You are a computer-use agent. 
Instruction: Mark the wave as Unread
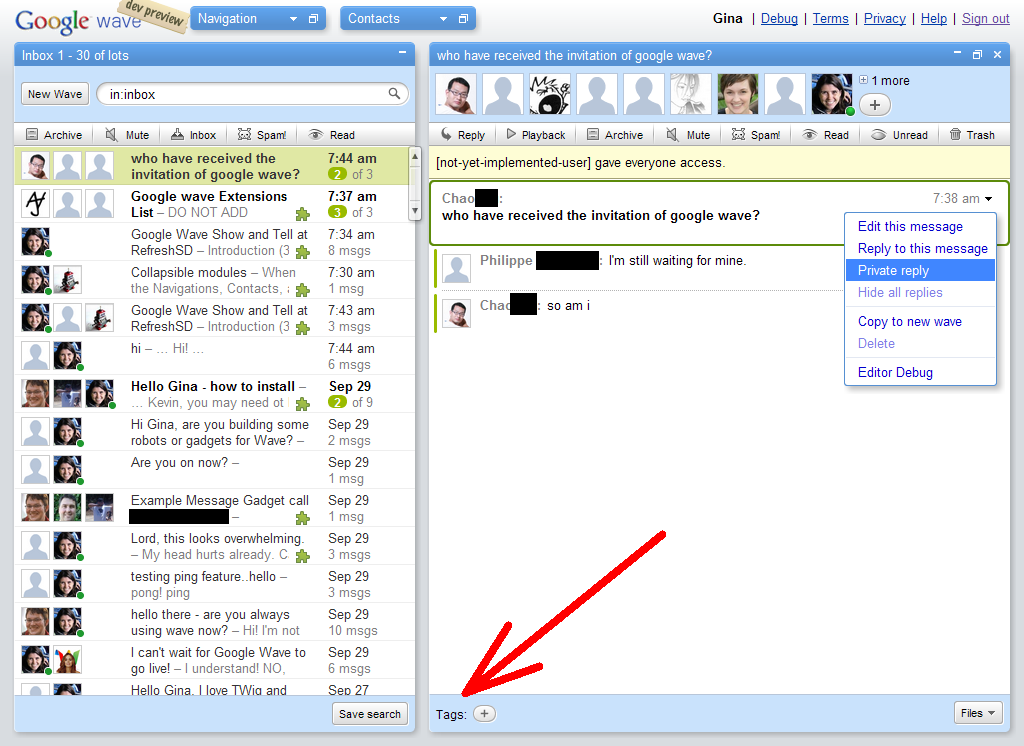point(899,135)
